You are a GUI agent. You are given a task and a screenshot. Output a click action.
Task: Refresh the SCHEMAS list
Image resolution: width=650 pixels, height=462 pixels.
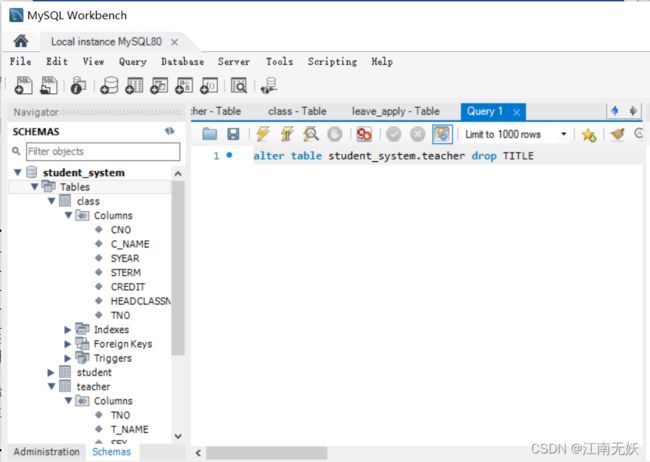170,131
